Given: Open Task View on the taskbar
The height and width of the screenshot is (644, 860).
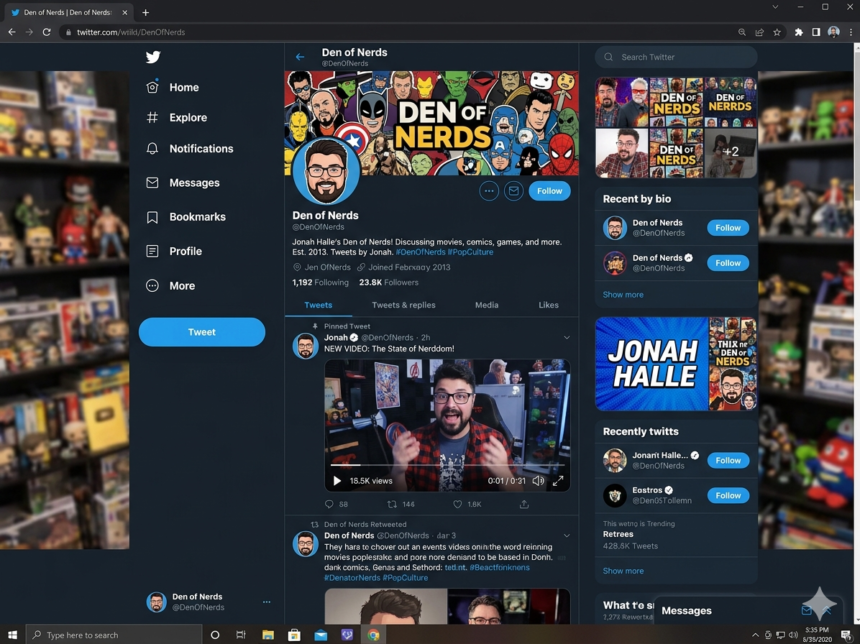Looking at the screenshot, I should [240, 635].
